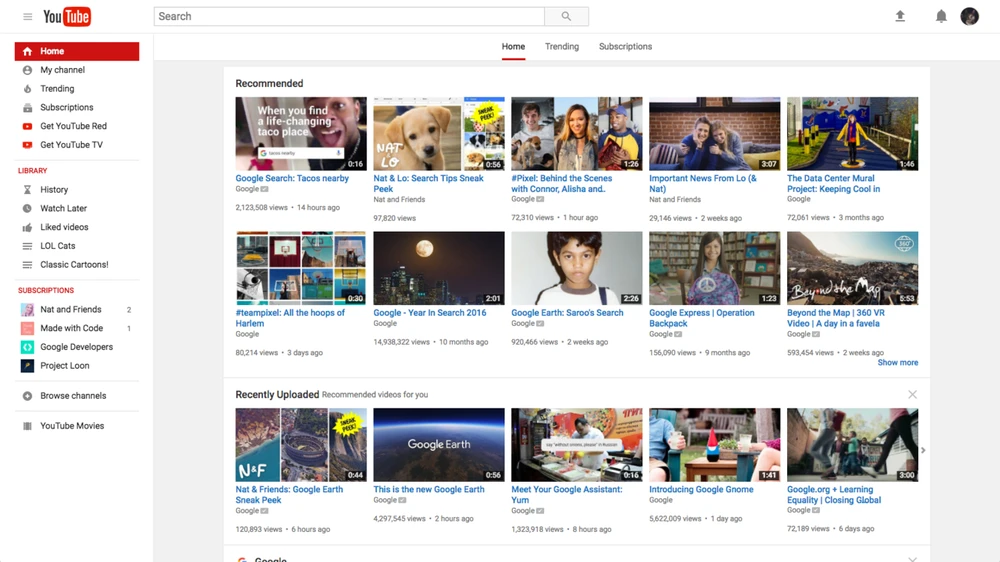Click into the Search input field
Viewport: 1000px width, 562px height.
coord(348,17)
